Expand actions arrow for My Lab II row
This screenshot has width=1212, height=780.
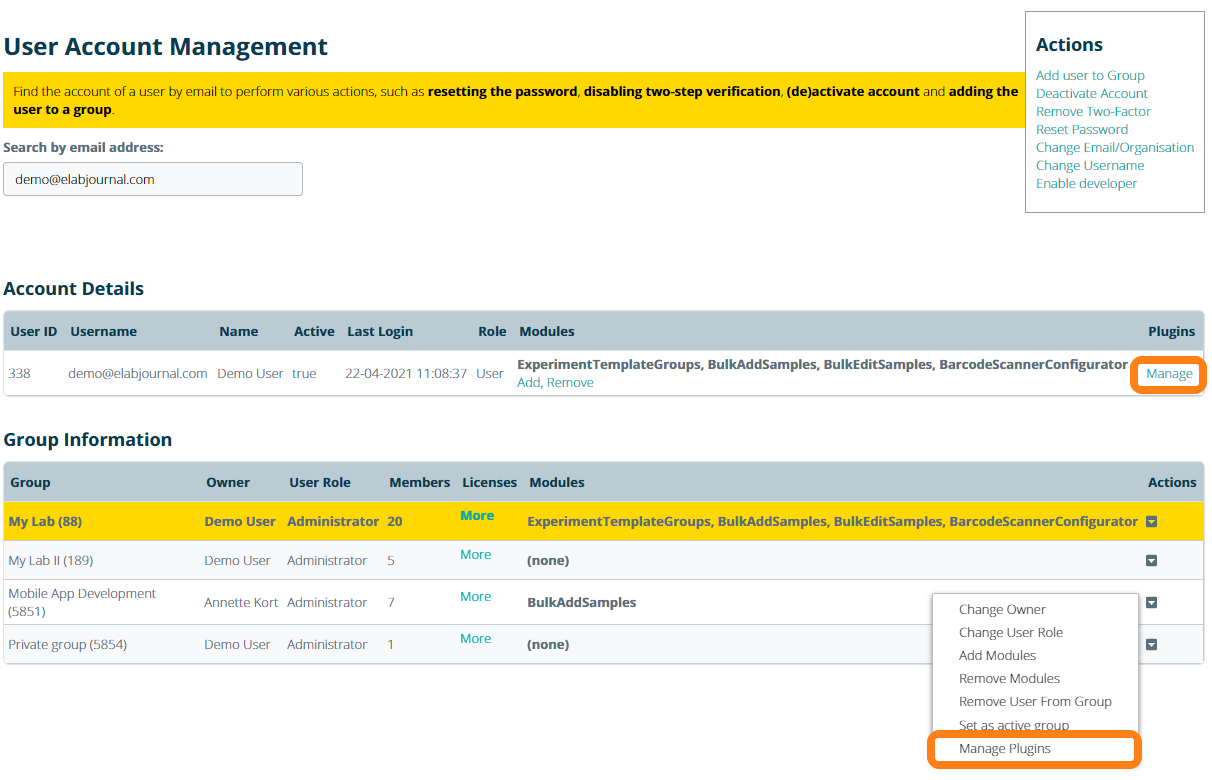click(x=1151, y=561)
